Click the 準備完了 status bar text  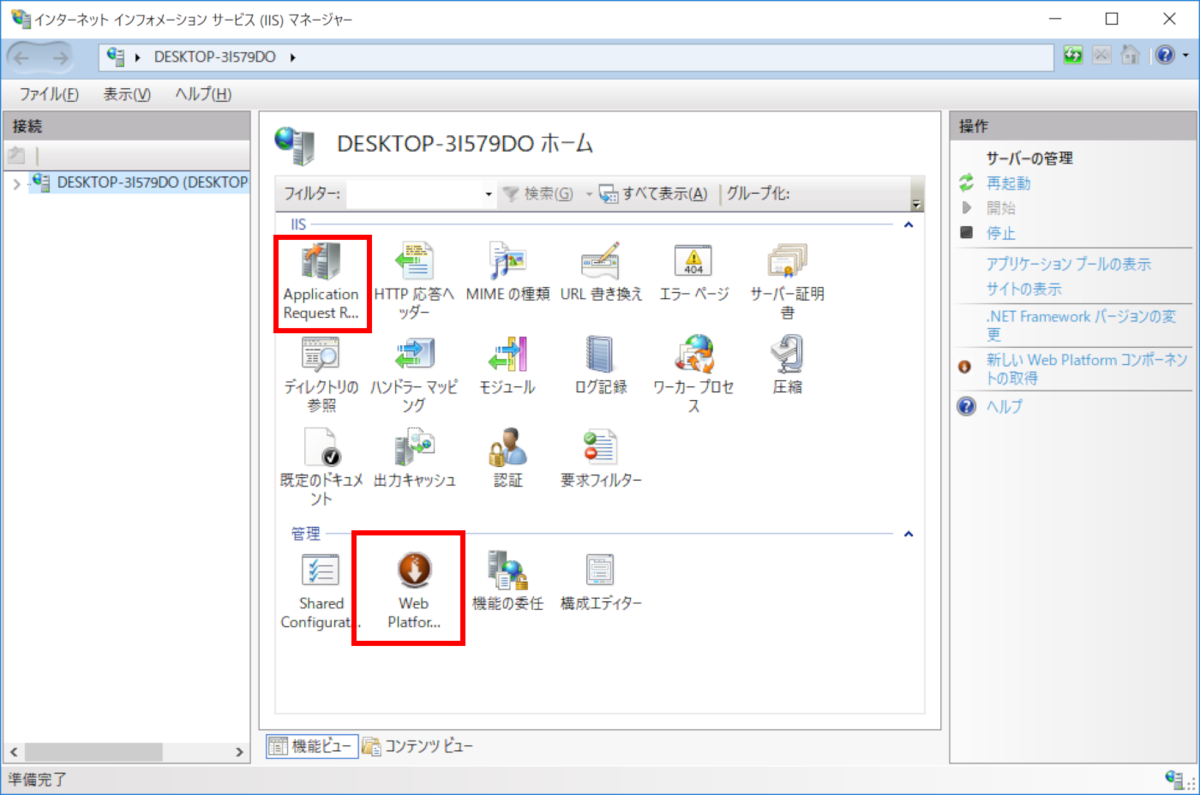(38, 779)
